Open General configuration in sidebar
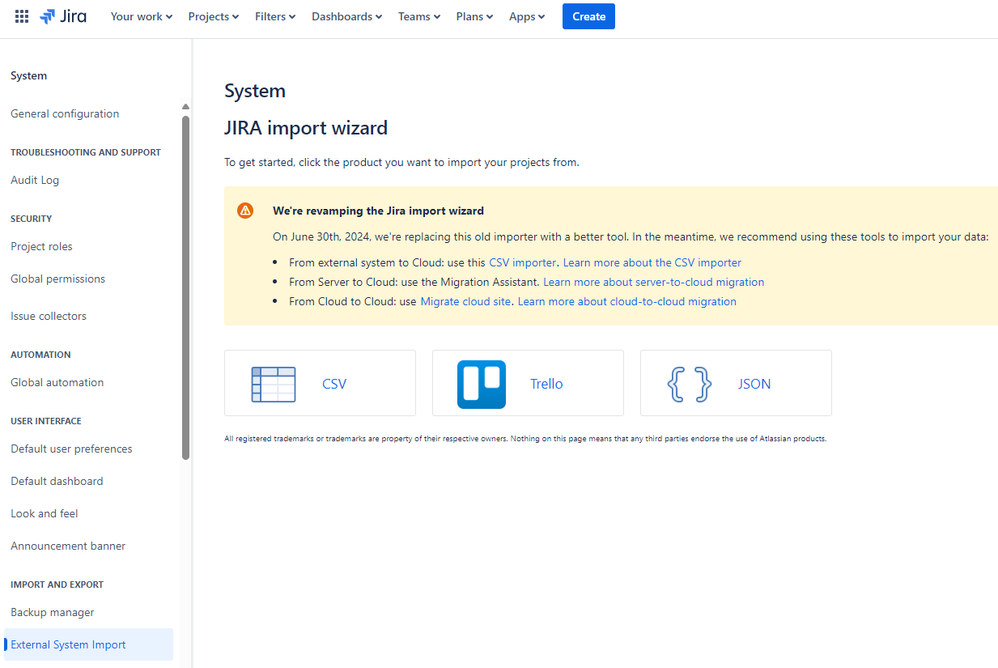The height and width of the screenshot is (668, 998). (x=65, y=114)
